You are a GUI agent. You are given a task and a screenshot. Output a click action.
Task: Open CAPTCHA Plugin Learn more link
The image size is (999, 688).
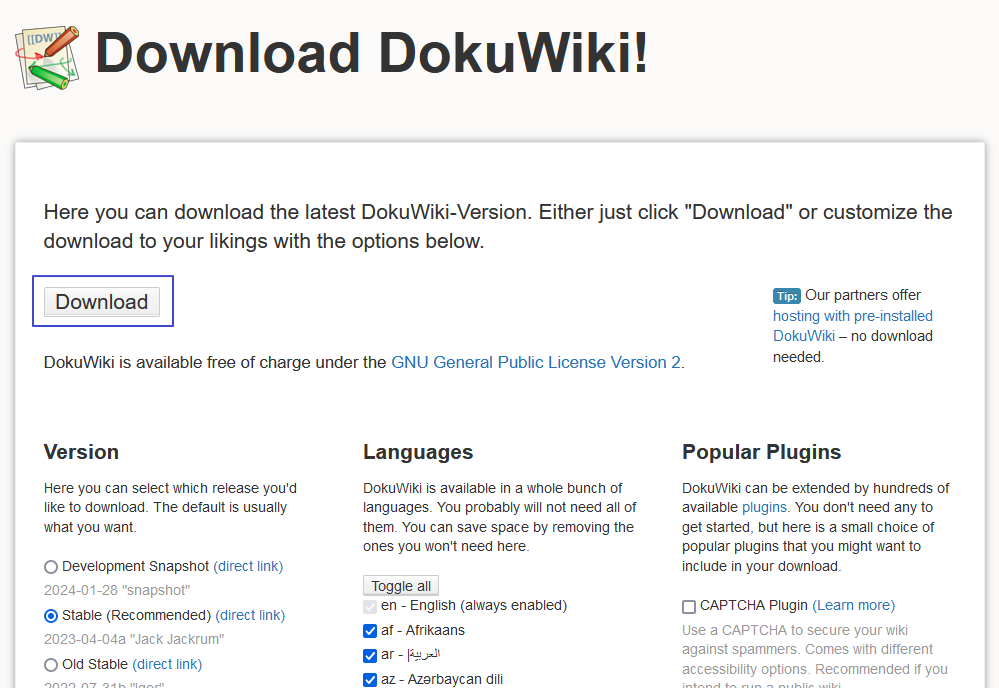click(x=854, y=605)
